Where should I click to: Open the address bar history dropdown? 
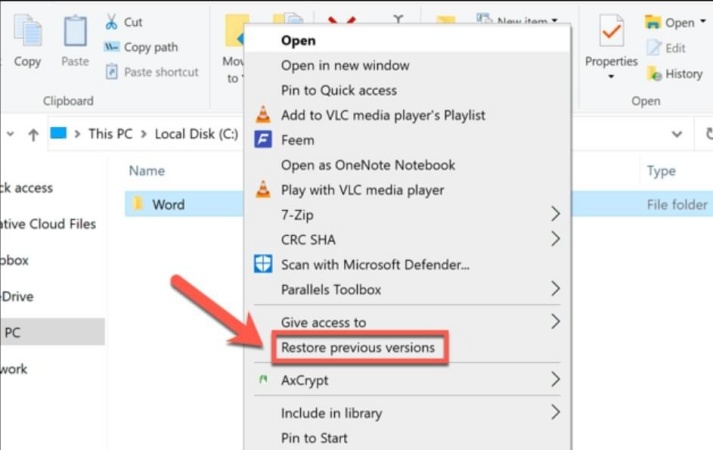point(677,134)
